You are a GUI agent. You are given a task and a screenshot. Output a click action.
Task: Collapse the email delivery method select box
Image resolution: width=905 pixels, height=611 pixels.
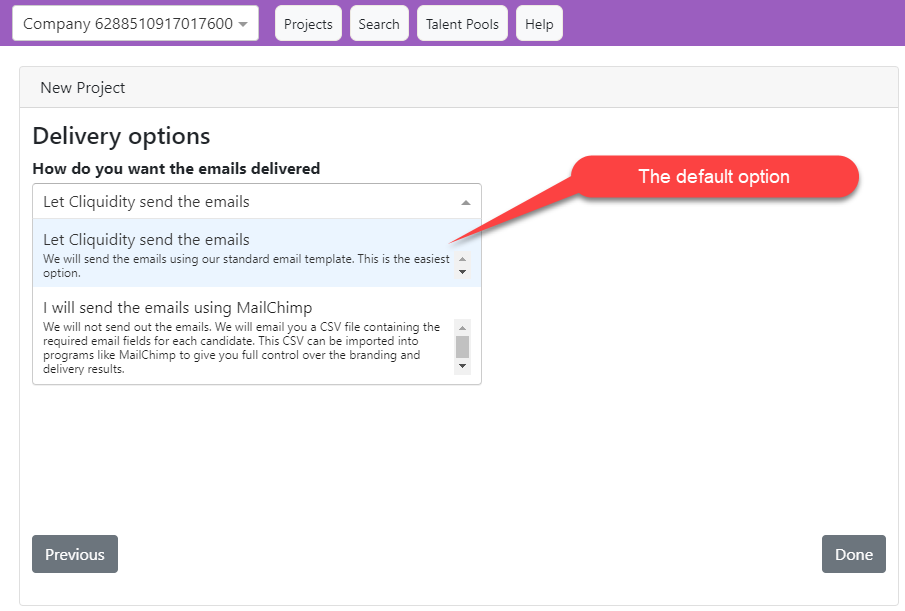[256, 201]
